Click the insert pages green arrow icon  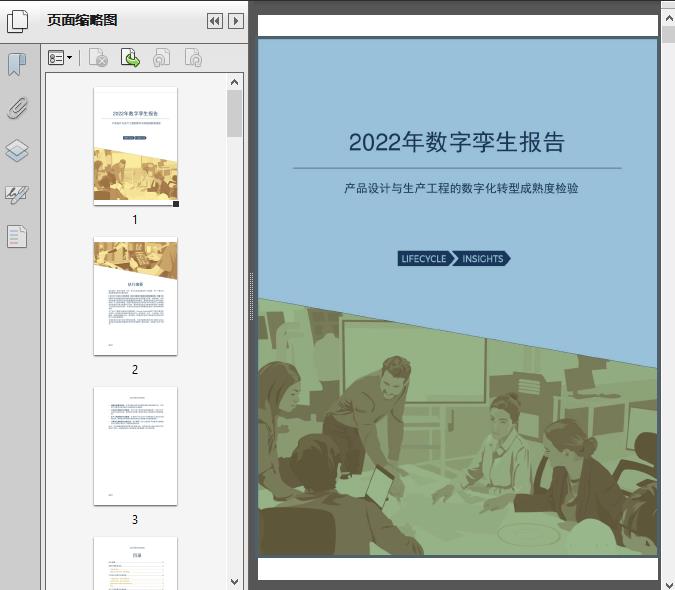coord(130,58)
